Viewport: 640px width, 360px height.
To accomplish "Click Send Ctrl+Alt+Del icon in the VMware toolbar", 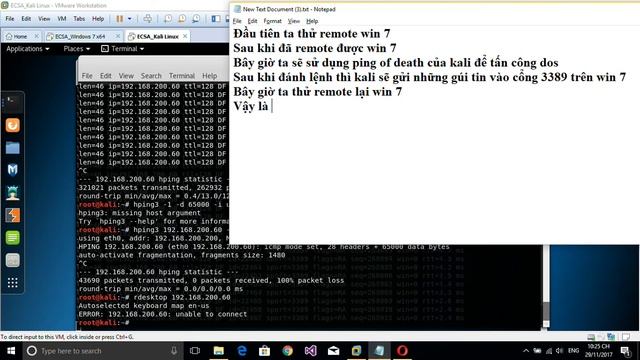I will [x=148, y=19].
